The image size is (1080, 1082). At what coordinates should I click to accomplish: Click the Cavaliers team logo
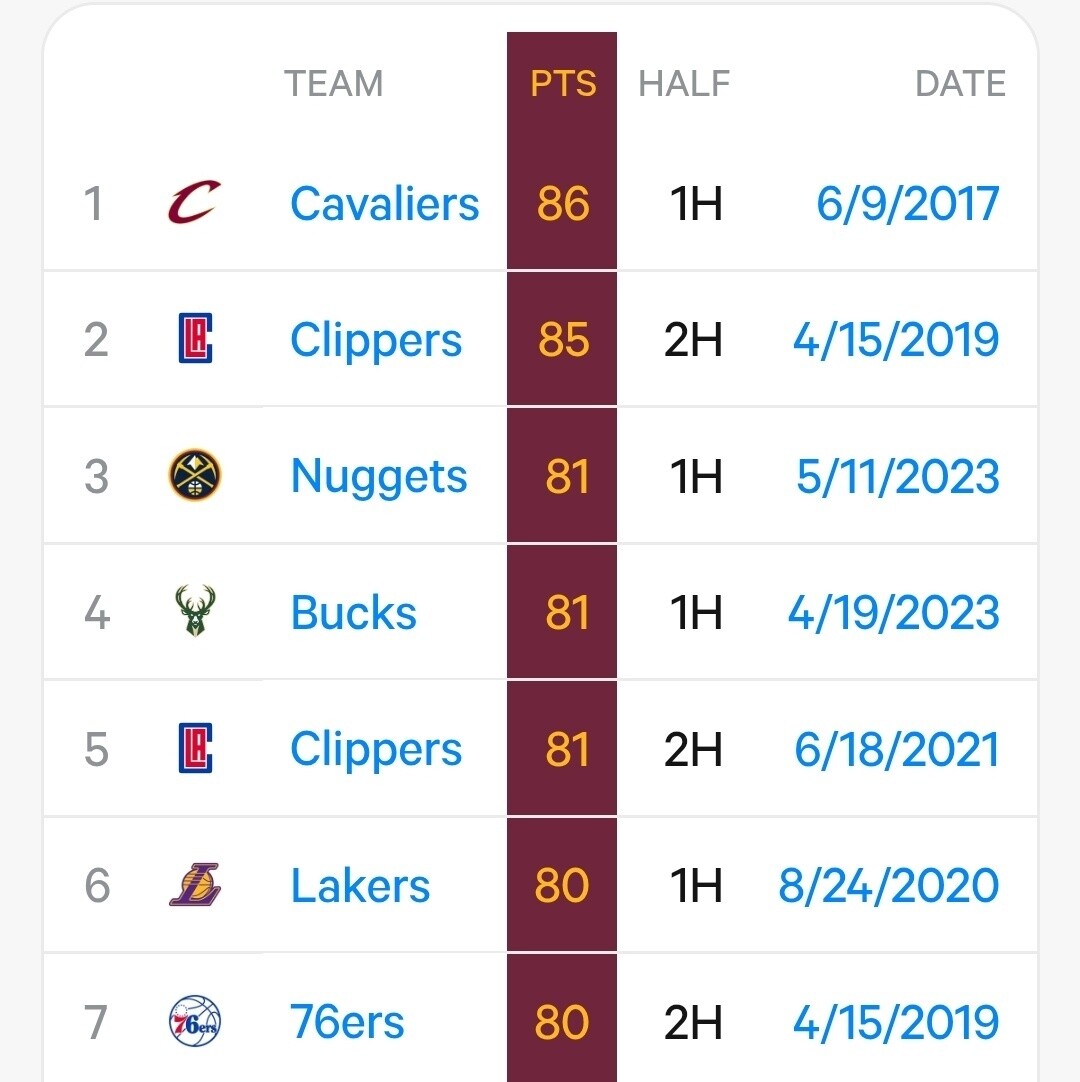click(194, 203)
